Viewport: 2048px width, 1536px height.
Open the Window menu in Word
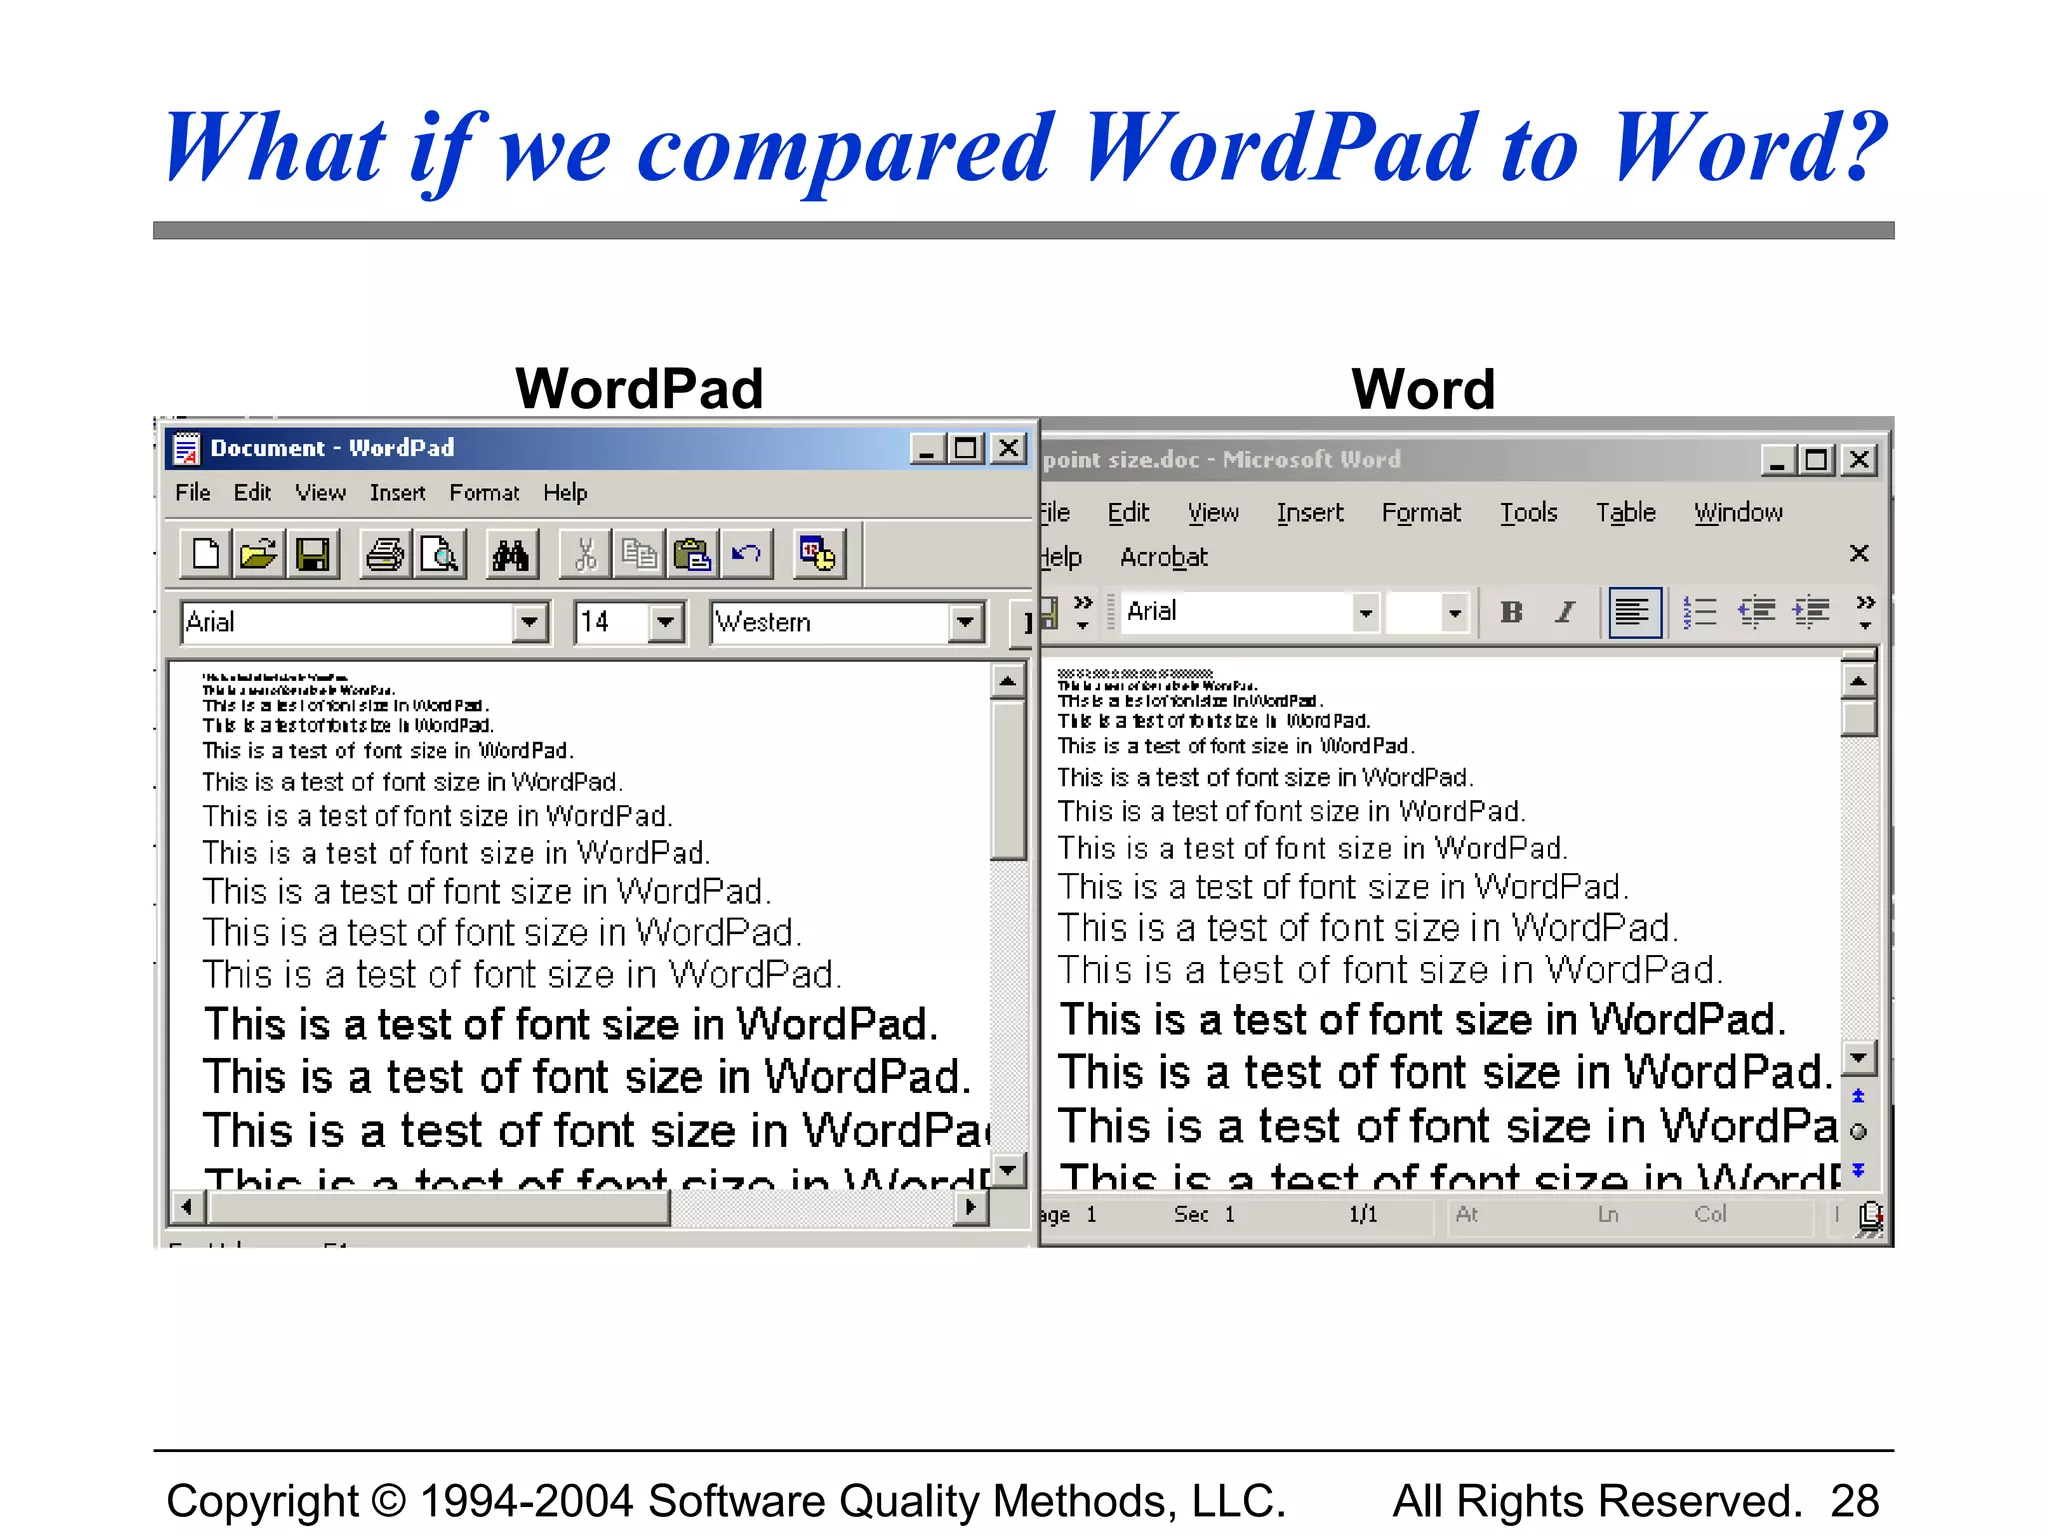click(x=1738, y=513)
